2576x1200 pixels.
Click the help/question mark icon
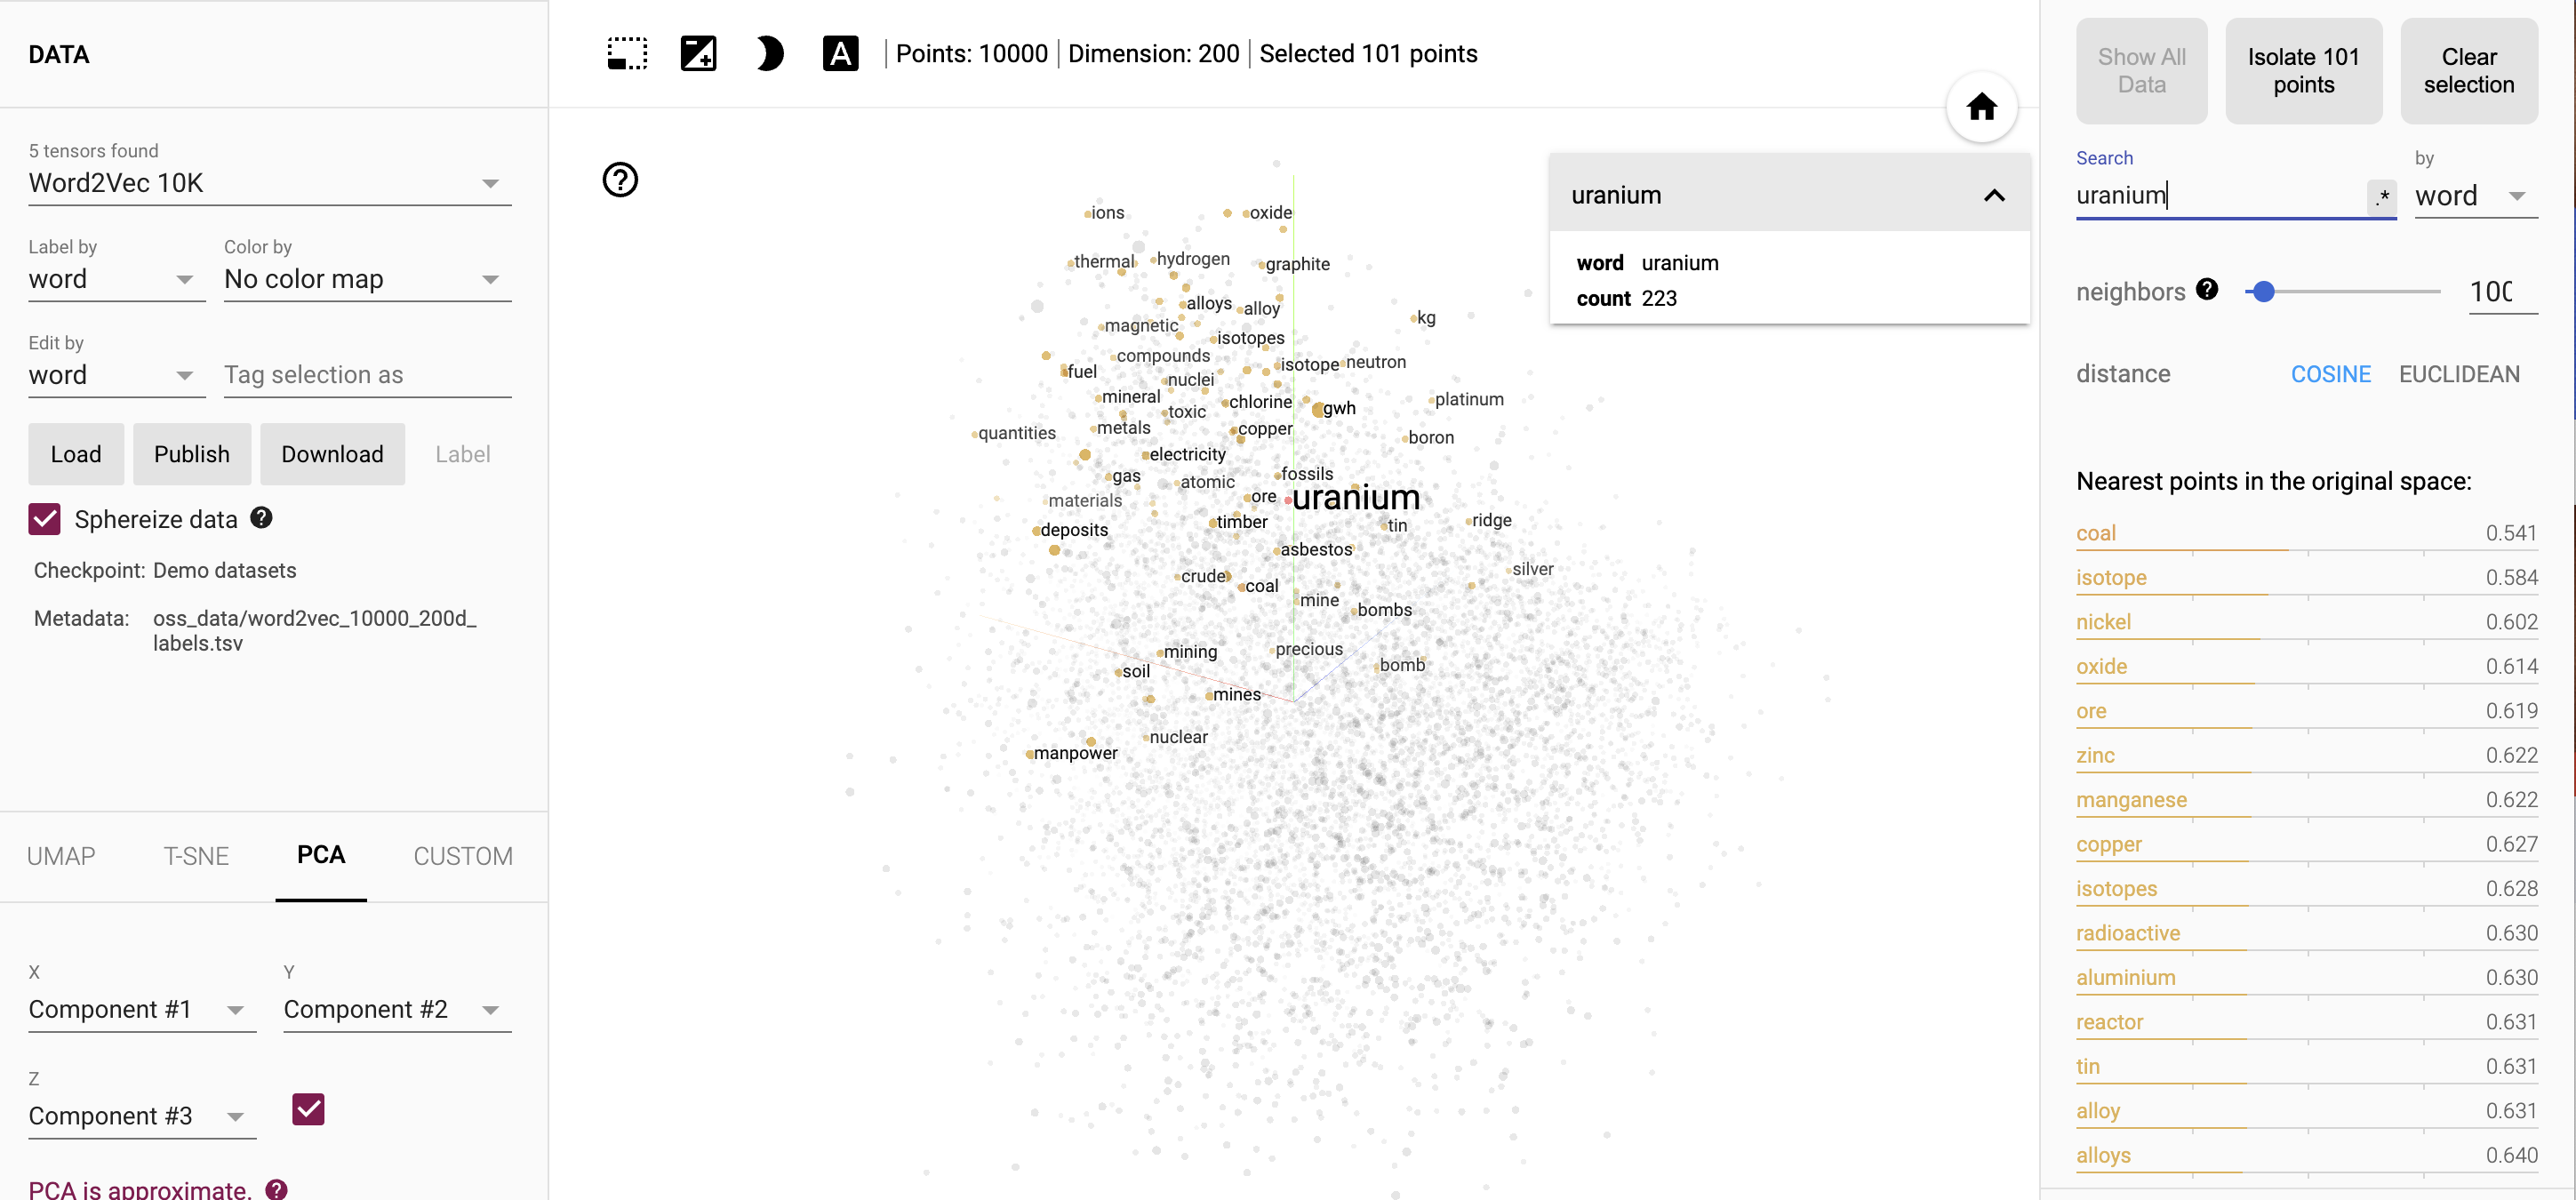620,180
